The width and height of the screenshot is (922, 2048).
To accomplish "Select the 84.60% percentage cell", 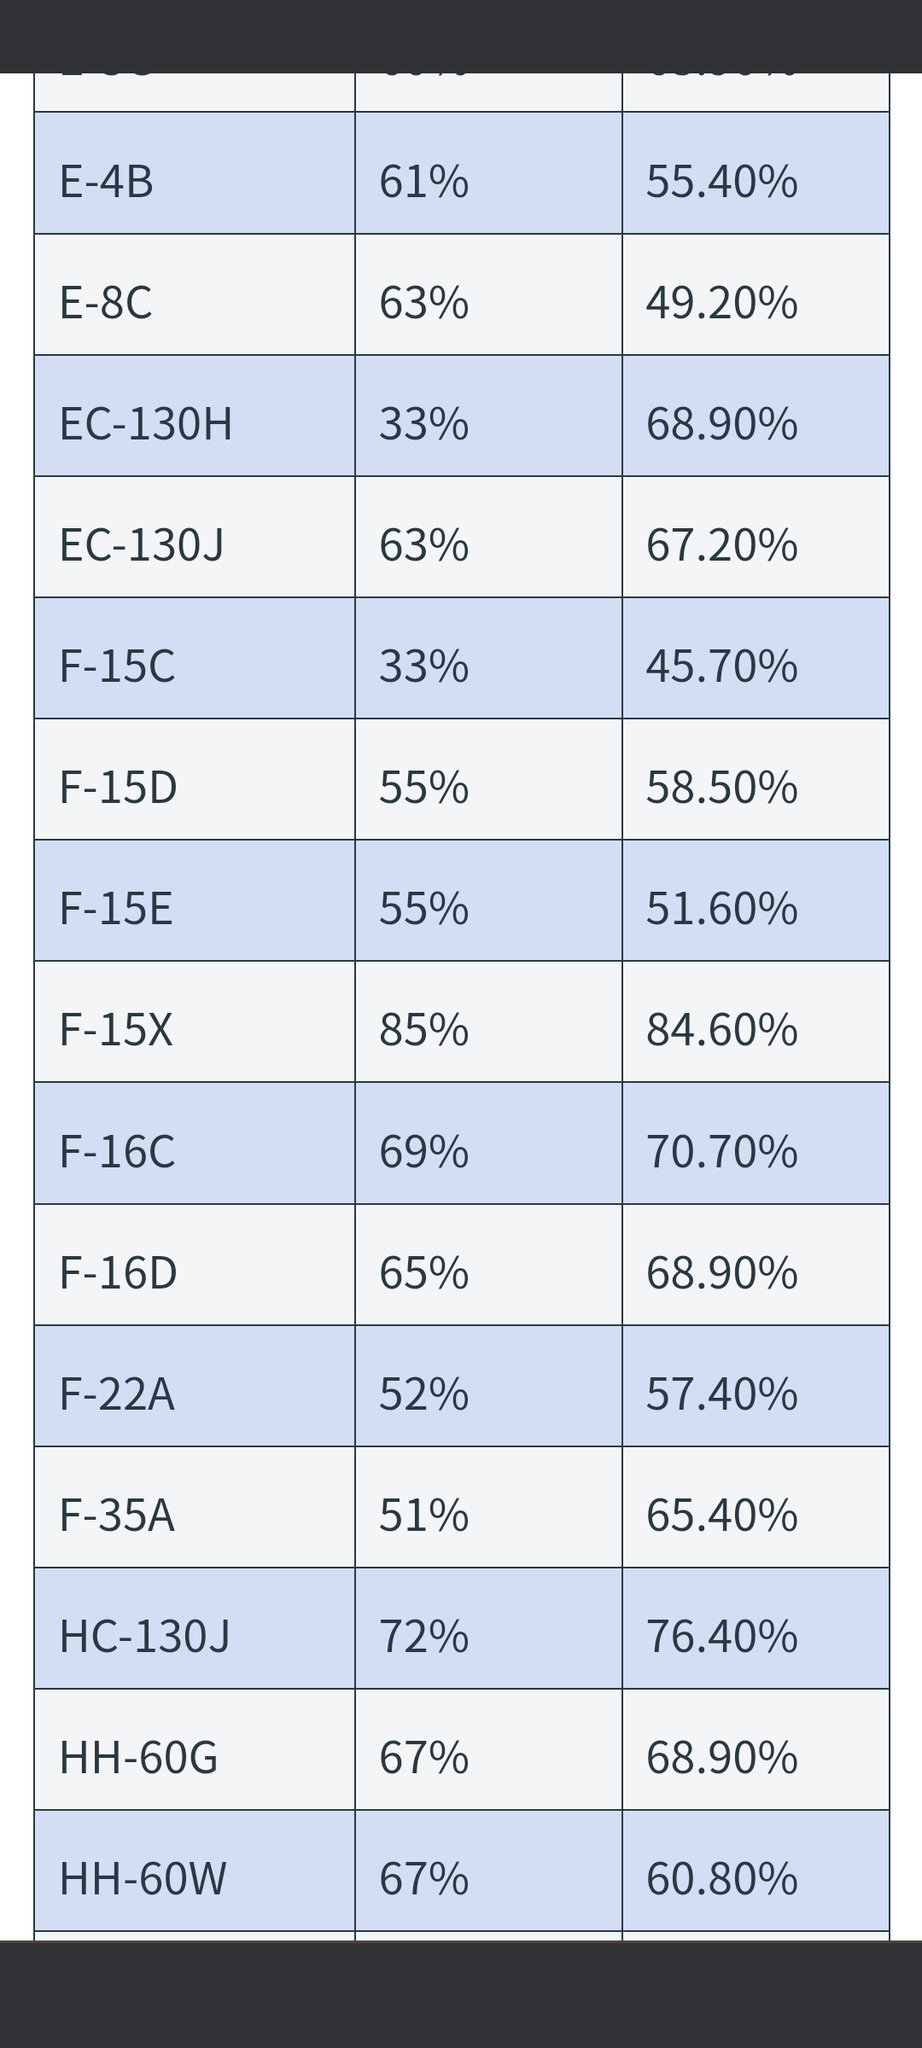I will point(722,1030).
